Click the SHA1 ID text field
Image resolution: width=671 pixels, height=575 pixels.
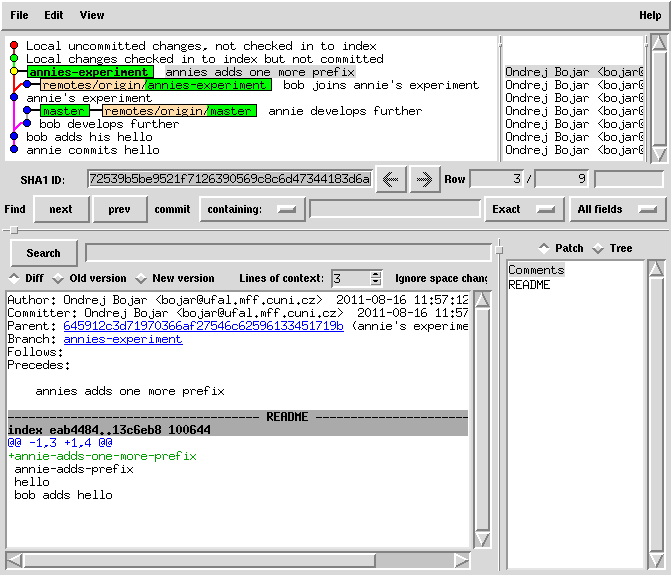(x=228, y=179)
